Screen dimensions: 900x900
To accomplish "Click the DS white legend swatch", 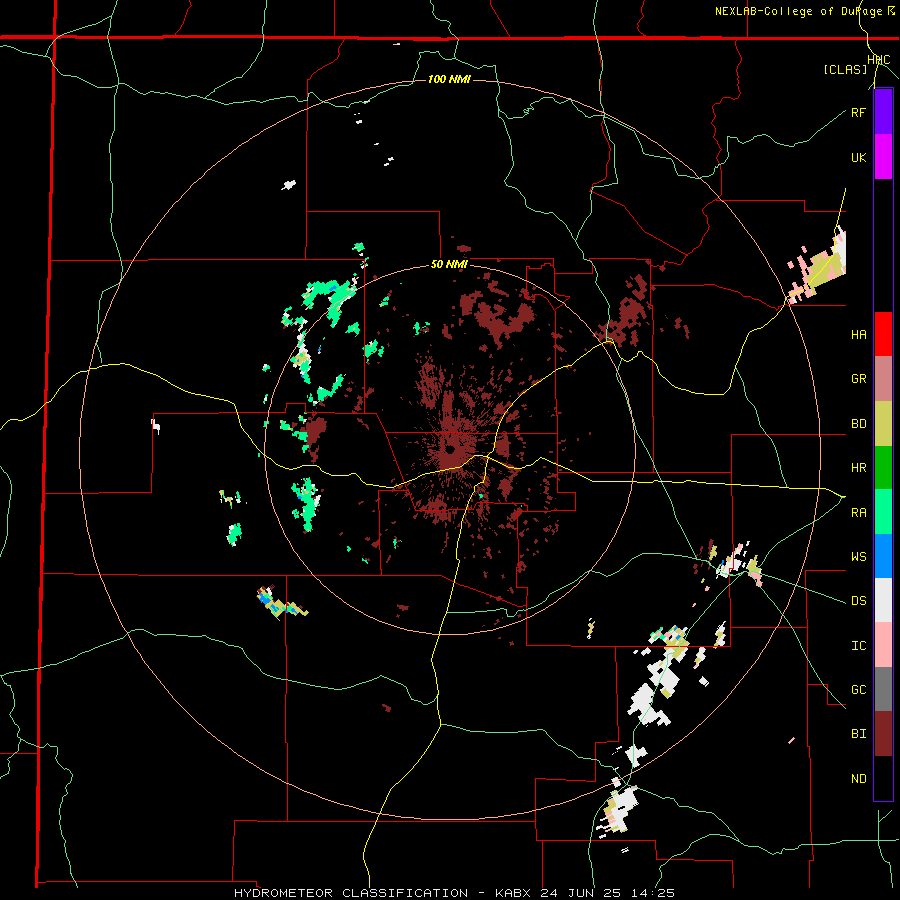I will pos(883,600).
